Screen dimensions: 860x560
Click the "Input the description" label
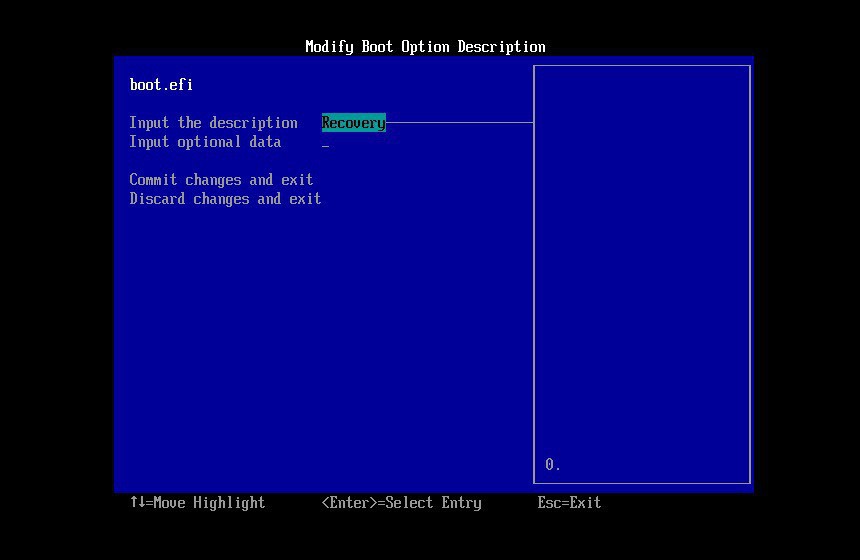(x=213, y=123)
